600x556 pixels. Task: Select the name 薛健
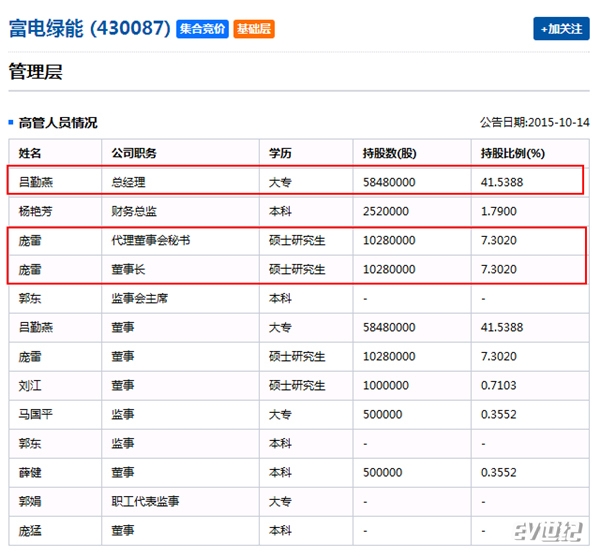coord(30,473)
